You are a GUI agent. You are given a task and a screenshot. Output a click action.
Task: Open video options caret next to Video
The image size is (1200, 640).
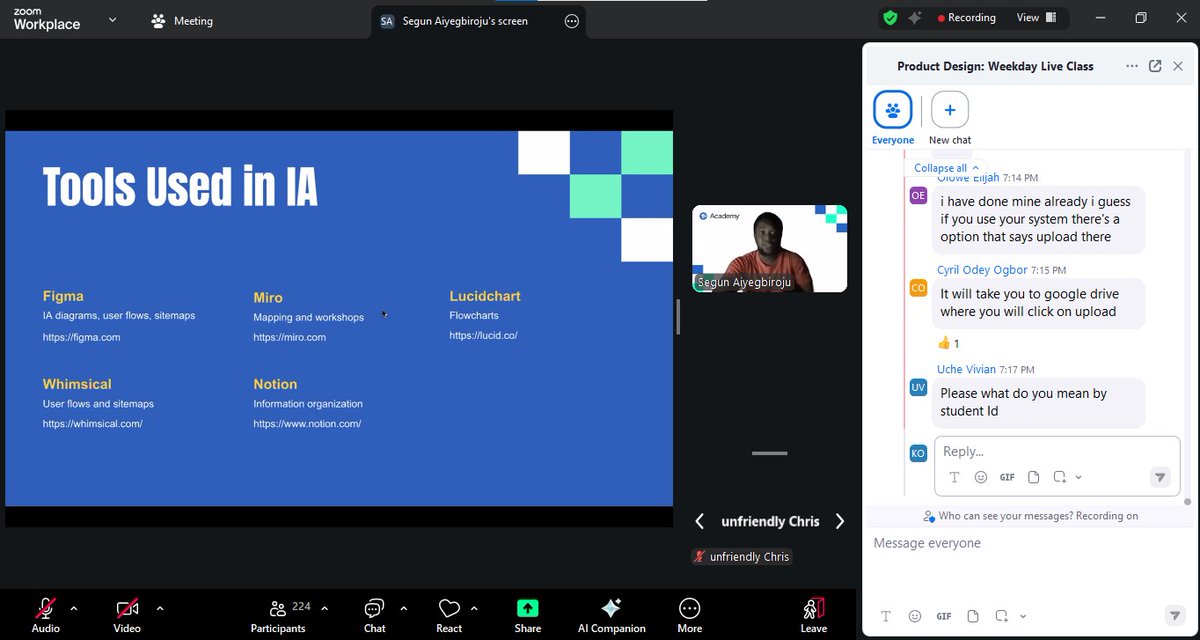pos(160,607)
